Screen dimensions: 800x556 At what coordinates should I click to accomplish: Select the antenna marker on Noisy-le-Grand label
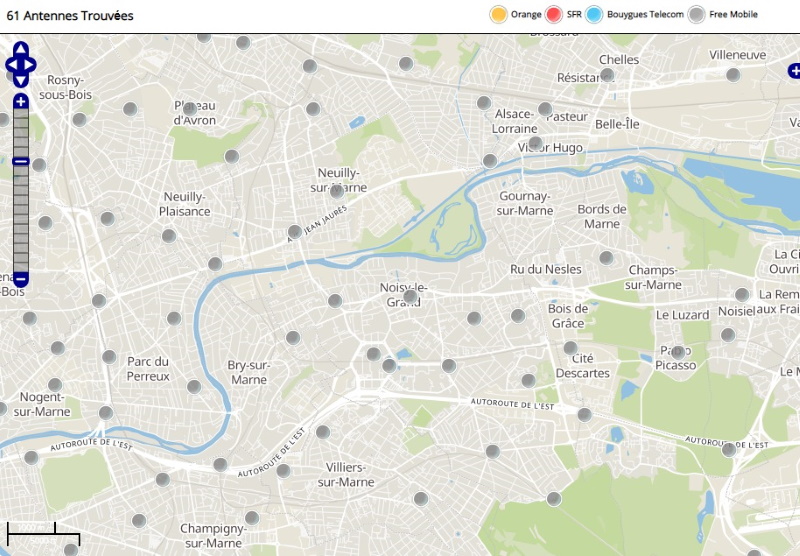click(x=410, y=296)
